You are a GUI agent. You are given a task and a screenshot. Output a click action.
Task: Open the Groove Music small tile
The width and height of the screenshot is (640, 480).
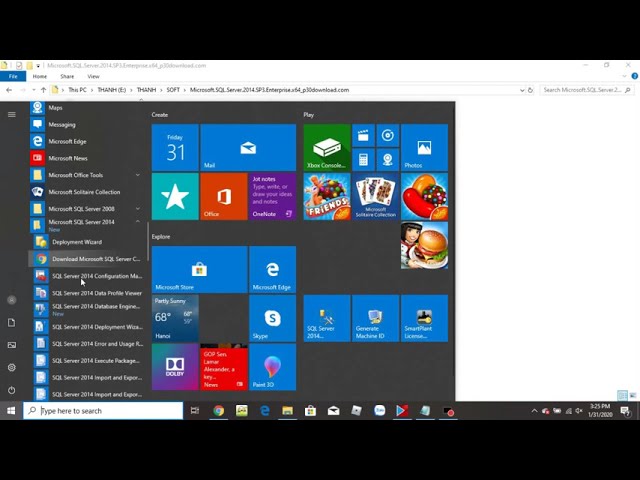point(388,135)
